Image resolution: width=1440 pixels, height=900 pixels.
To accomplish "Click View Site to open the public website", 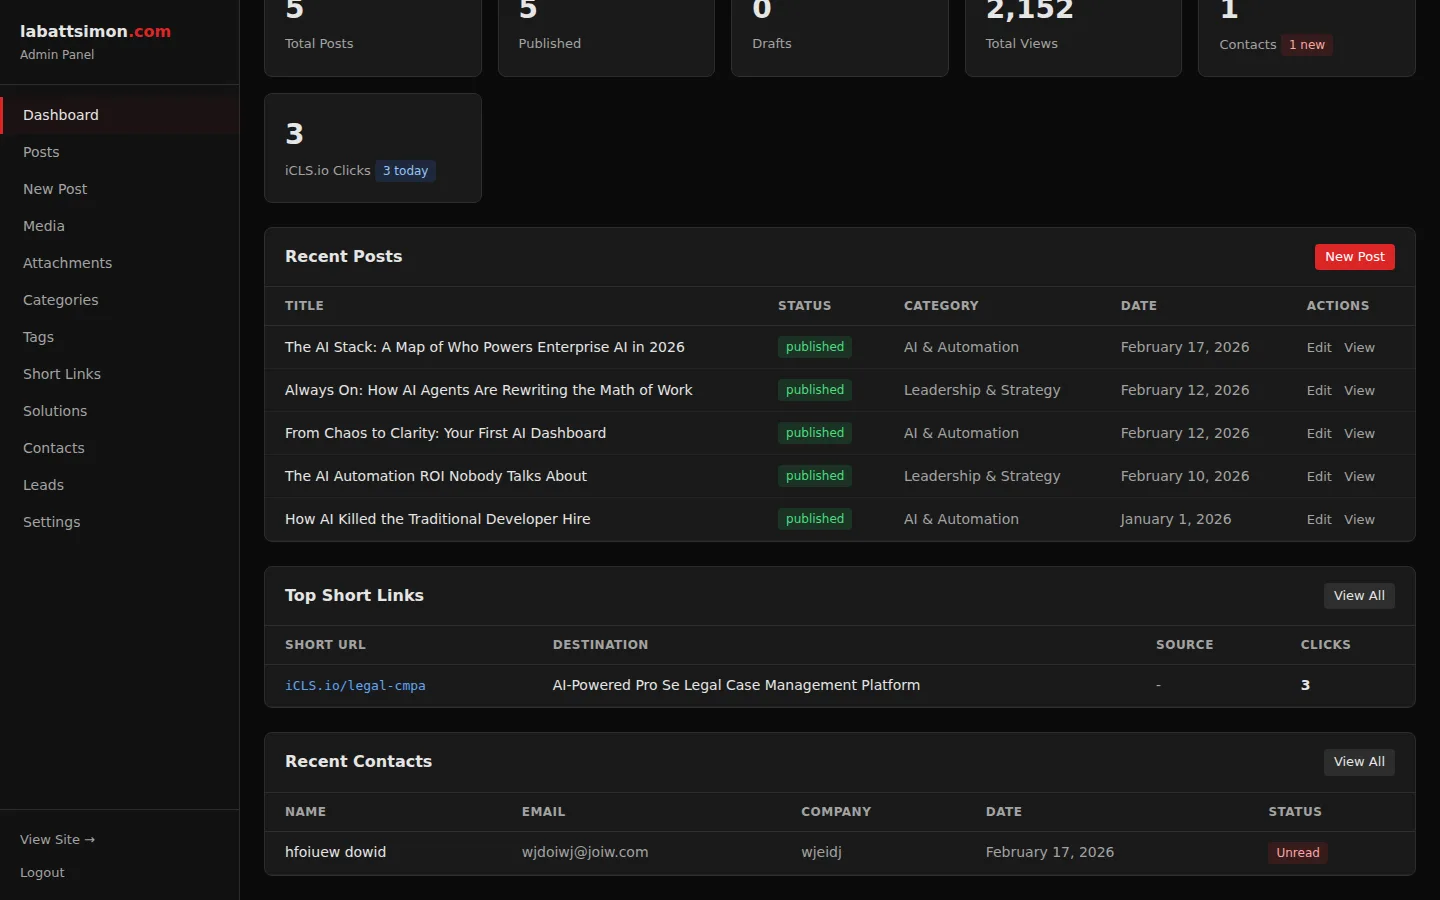I will pos(57,839).
